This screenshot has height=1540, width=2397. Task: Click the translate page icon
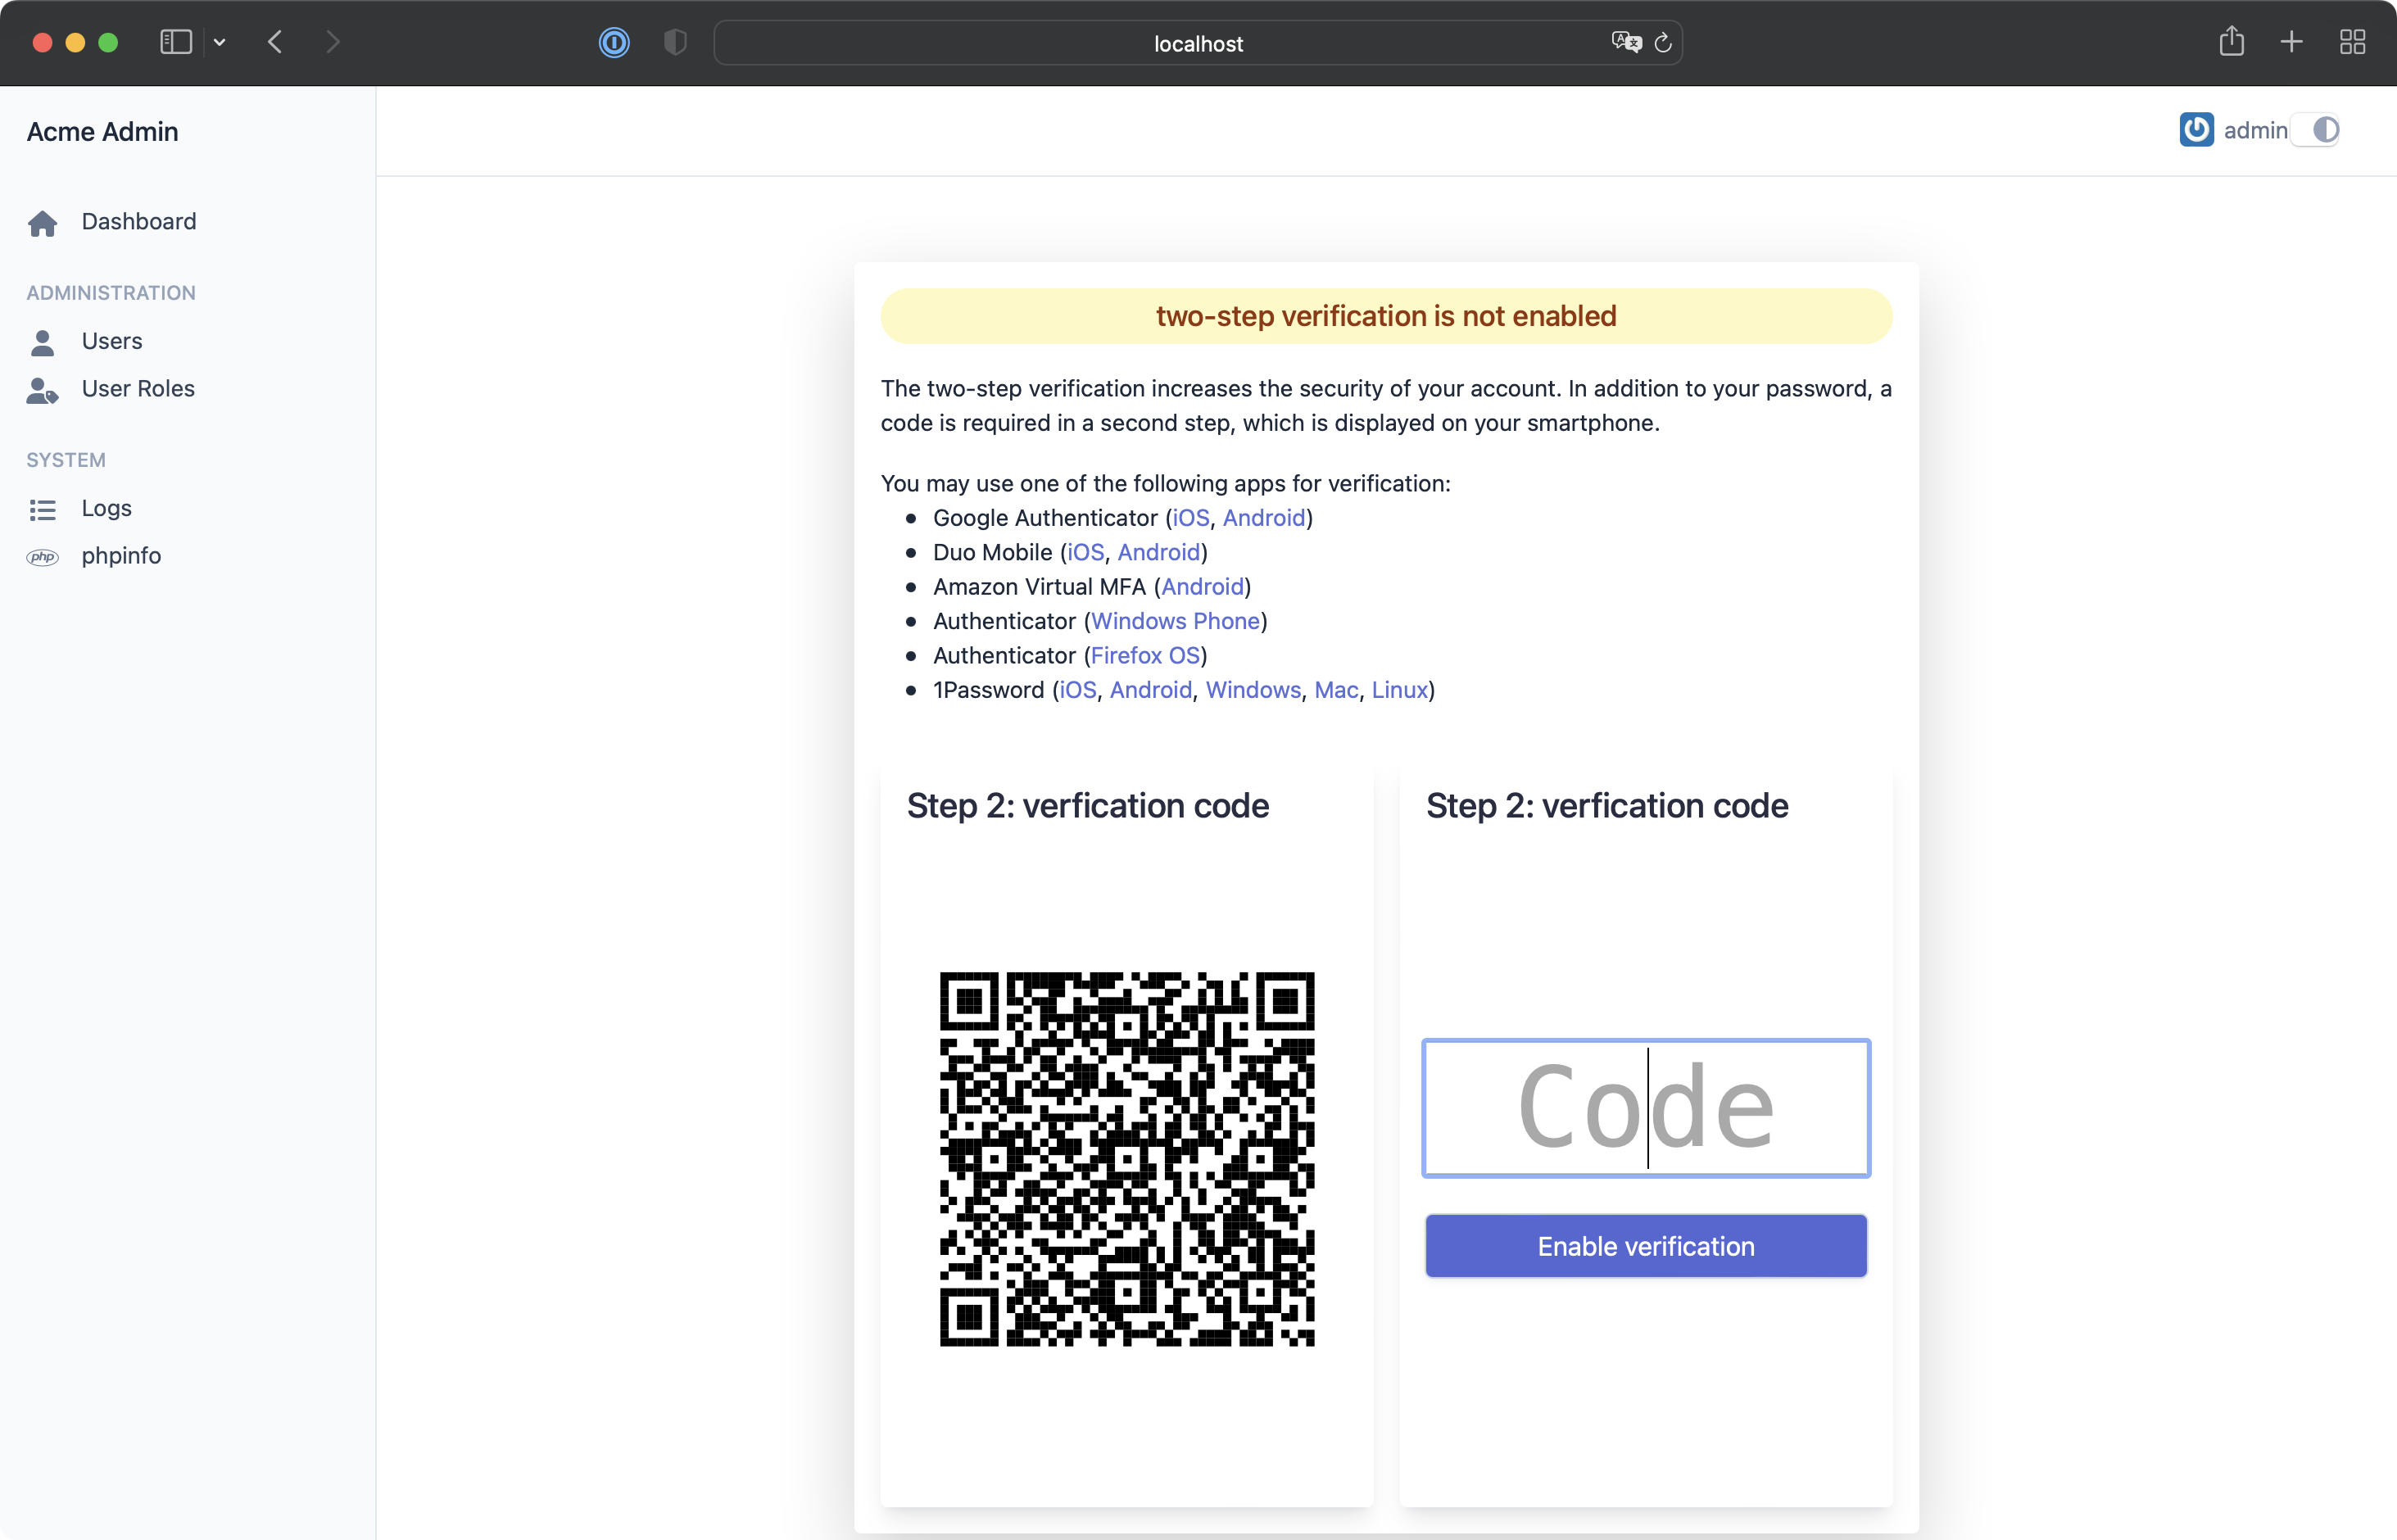tap(1626, 42)
